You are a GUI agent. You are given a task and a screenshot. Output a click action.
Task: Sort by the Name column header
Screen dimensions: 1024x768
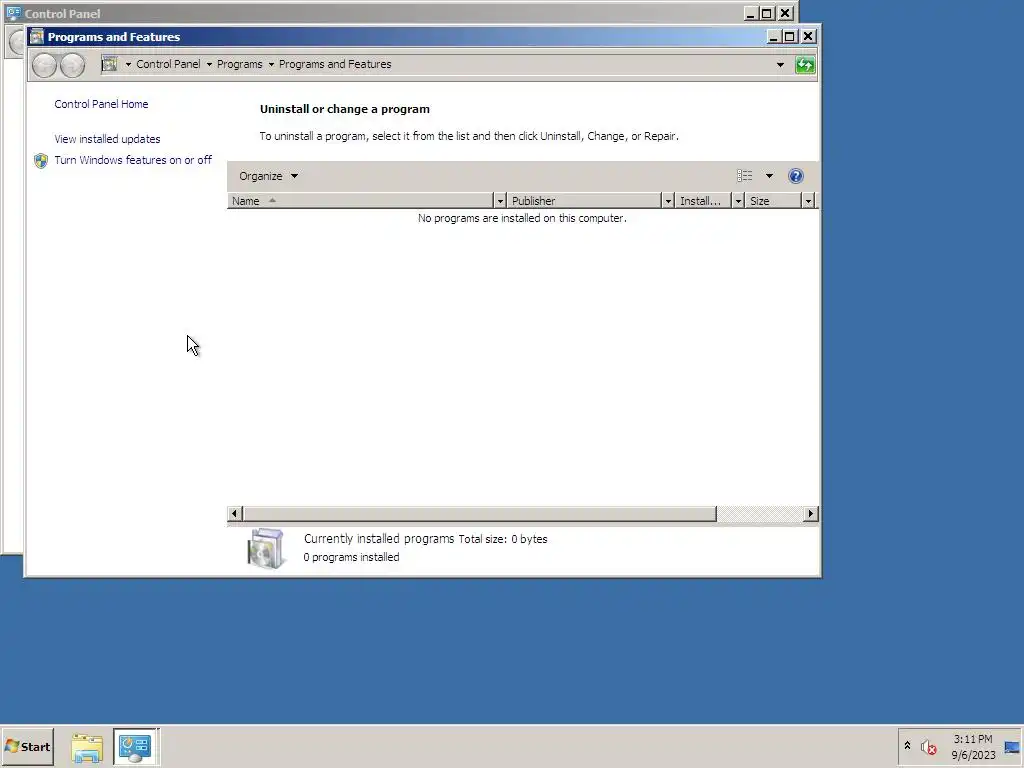[360, 201]
